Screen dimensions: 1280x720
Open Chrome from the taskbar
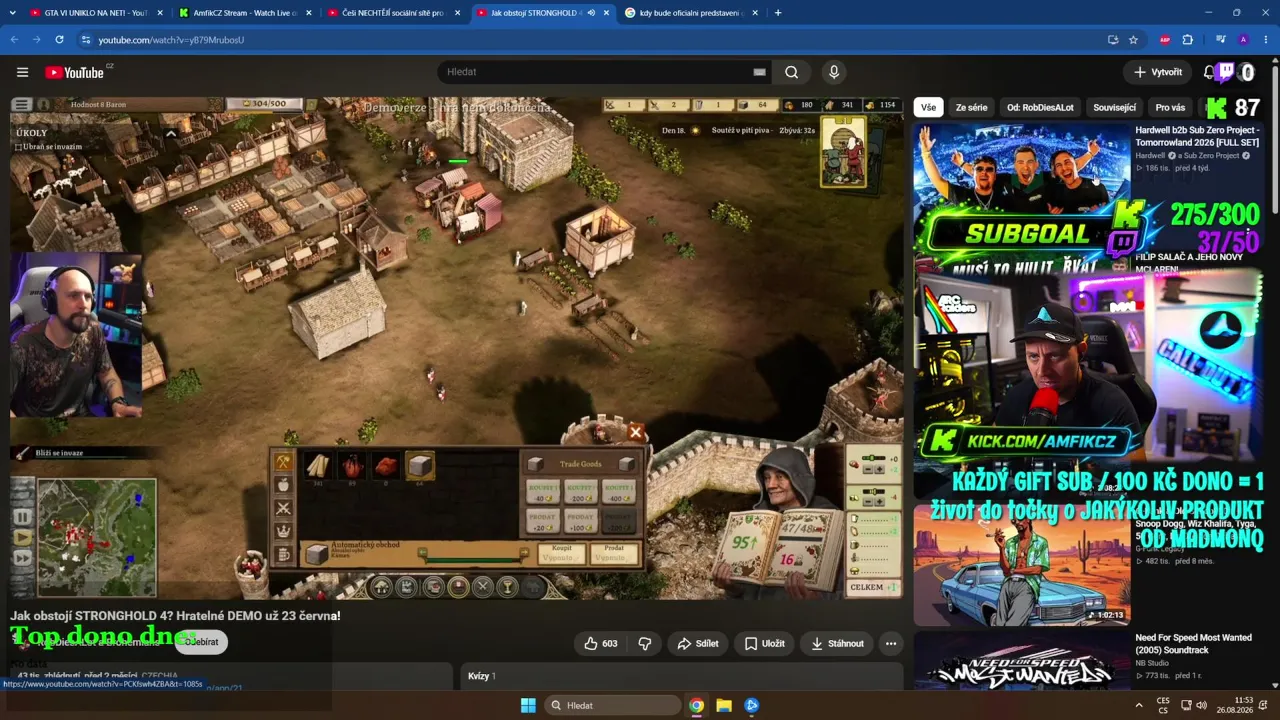(x=696, y=705)
